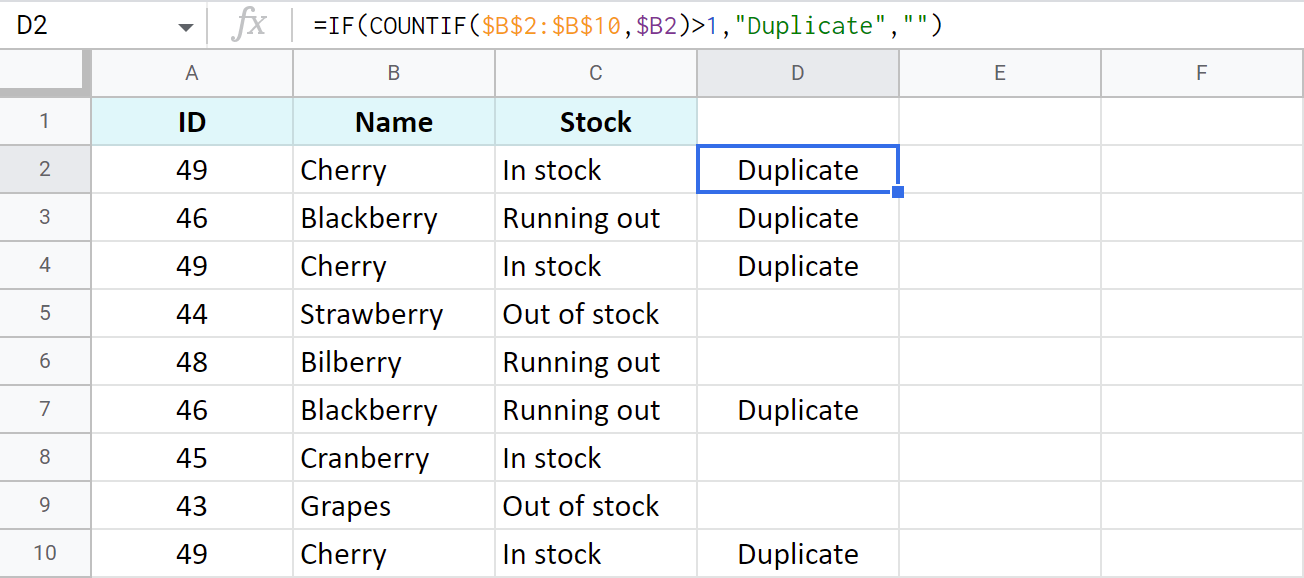Viewport: 1304px width, 578px height.
Task: Open the Name box dropdown arrow
Action: click(186, 22)
